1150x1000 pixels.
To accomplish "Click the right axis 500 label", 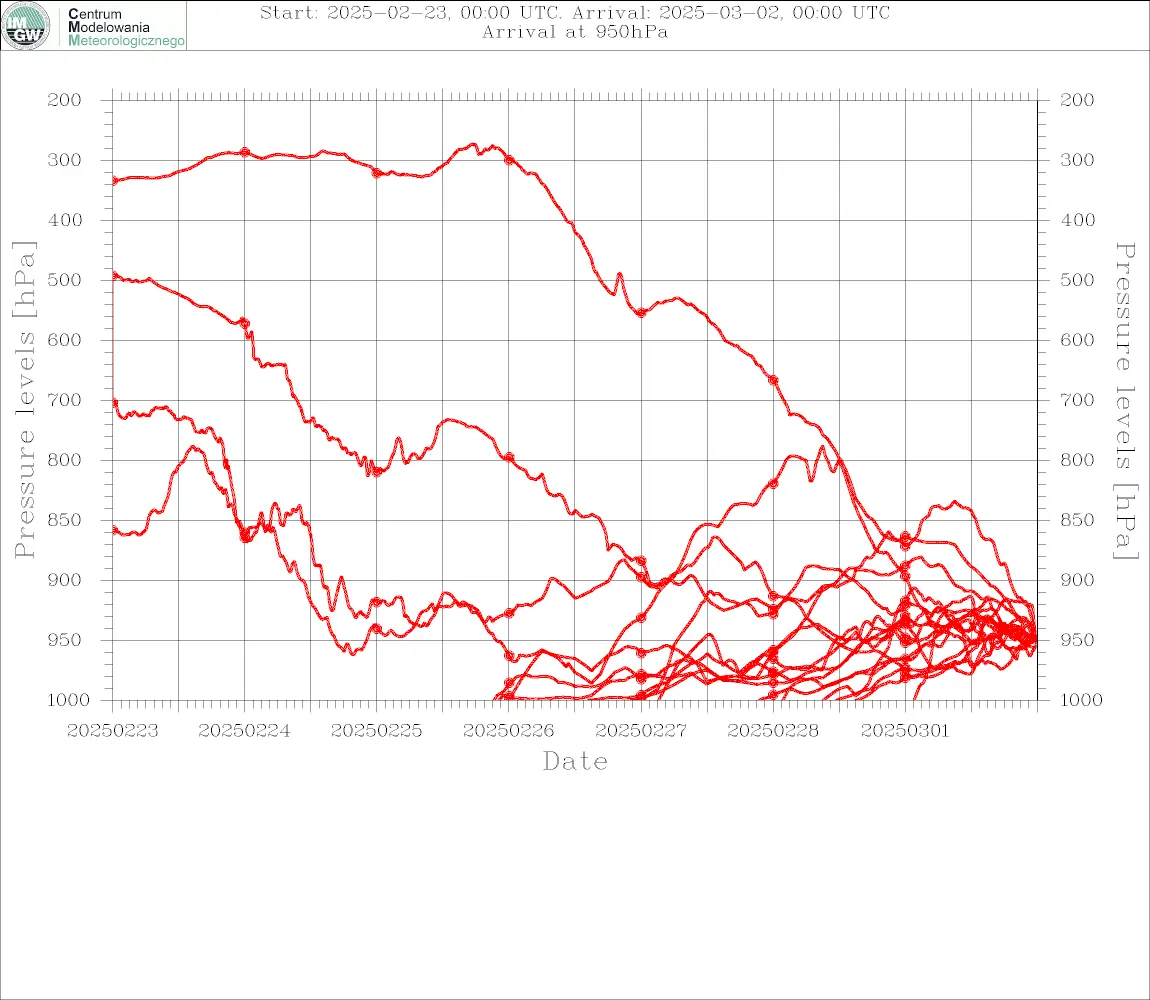I will [x=1077, y=280].
